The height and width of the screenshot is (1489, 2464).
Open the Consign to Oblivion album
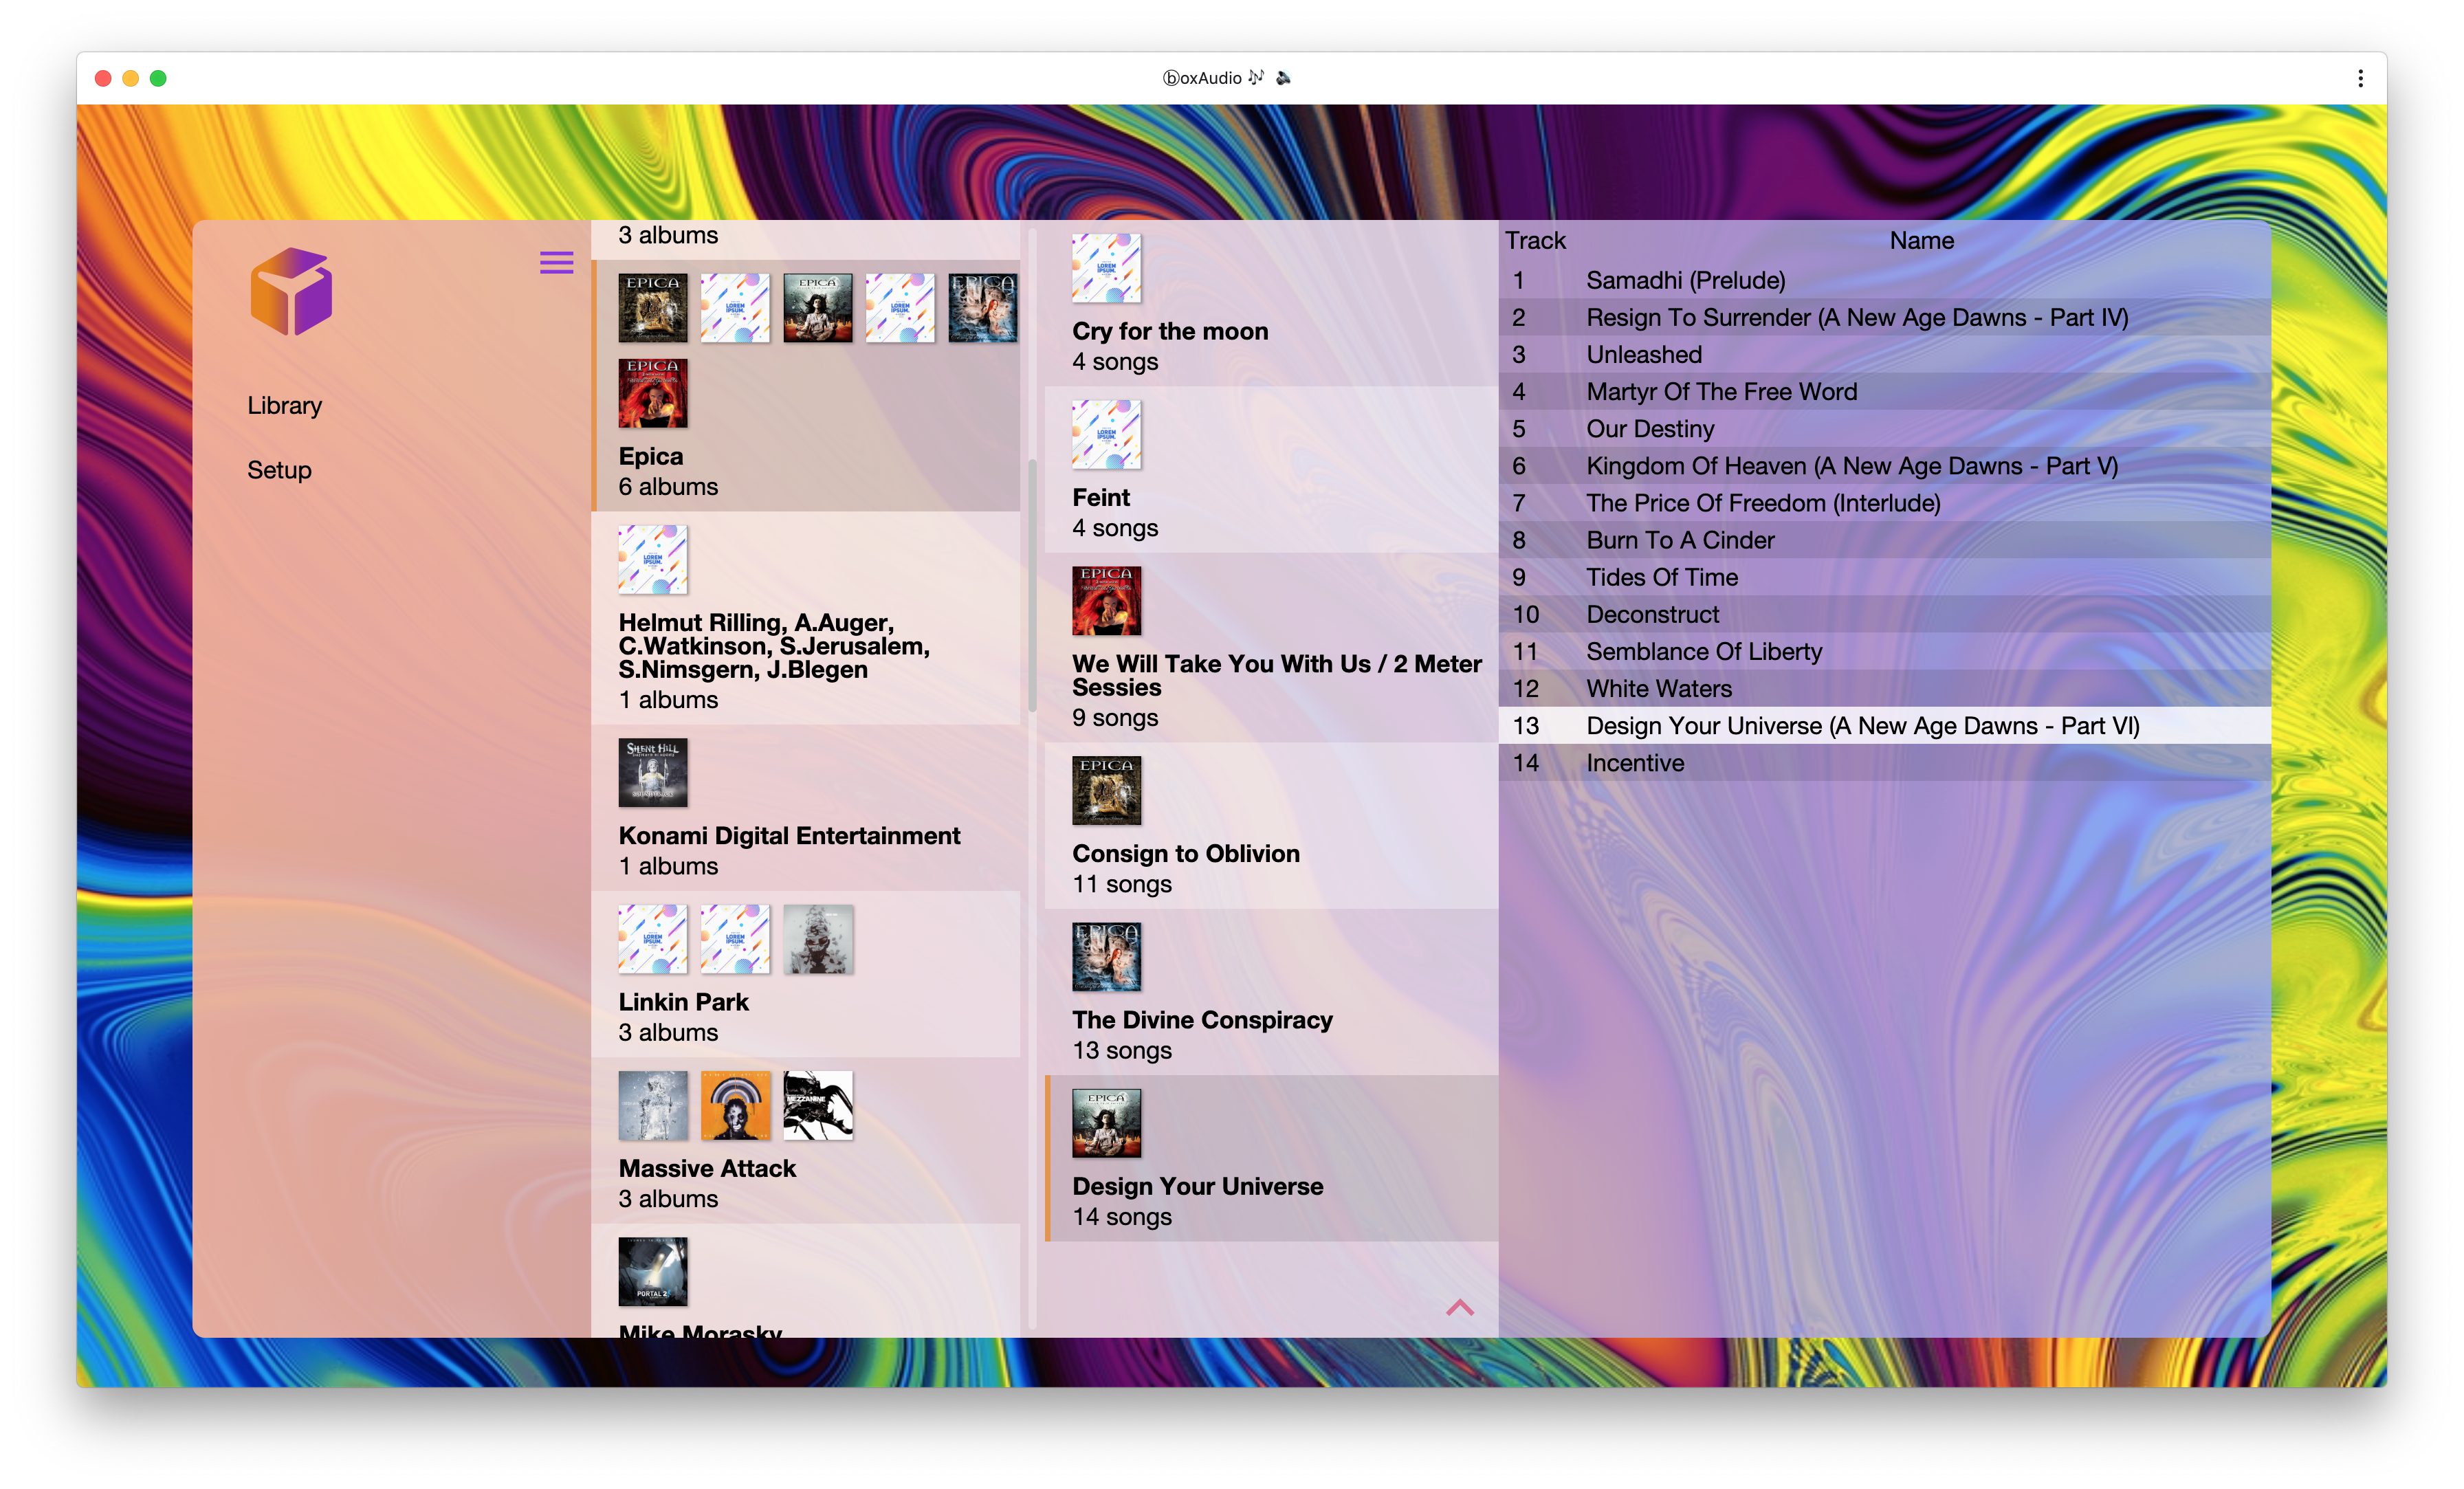[1185, 853]
